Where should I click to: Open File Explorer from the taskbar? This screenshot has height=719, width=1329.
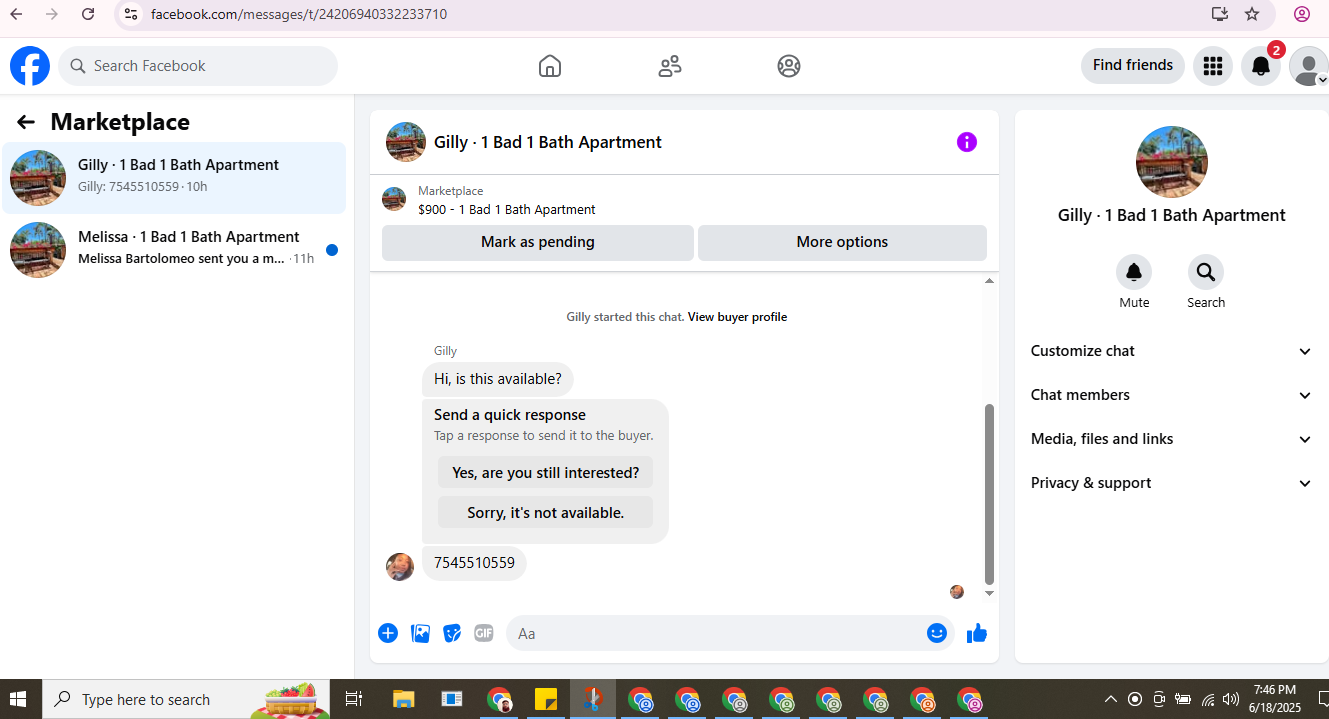403,699
